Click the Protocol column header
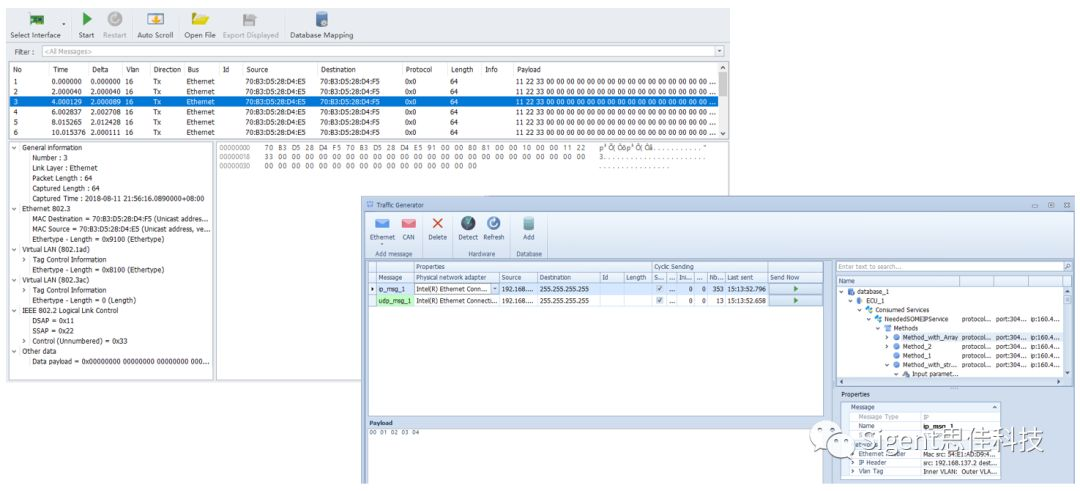The image size is (1080, 491). pyautogui.click(x=419, y=70)
